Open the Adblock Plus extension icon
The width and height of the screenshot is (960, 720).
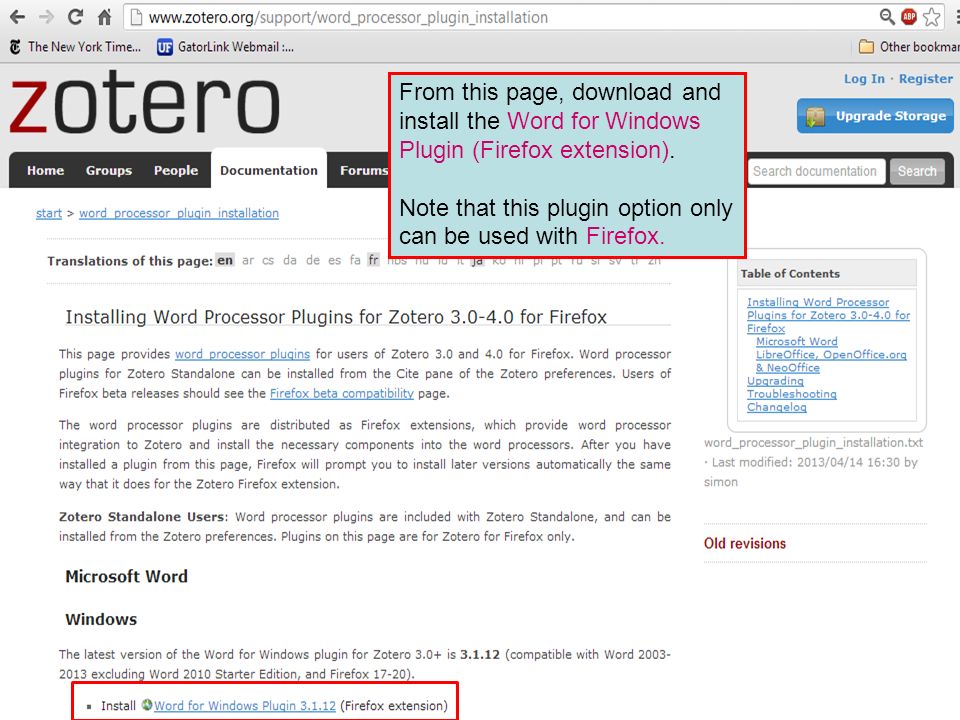(x=909, y=17)
